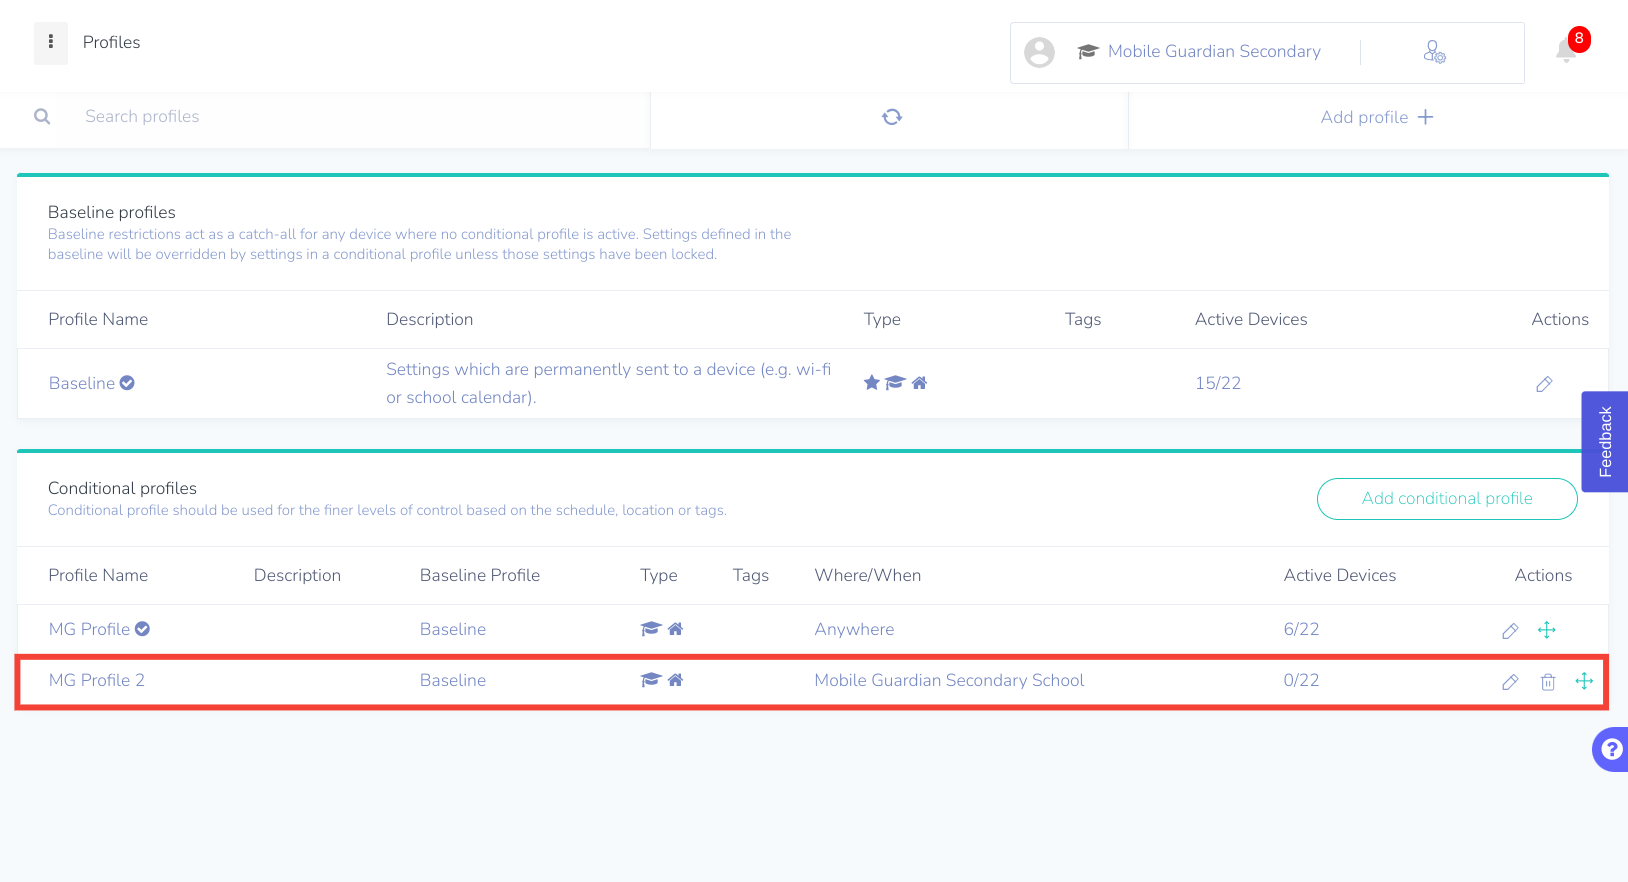Viewport: 1628px width, 882px height.
Task: Click the graduation cap beside Mobile Guardian Secondary
Action: pos(1088,52)
